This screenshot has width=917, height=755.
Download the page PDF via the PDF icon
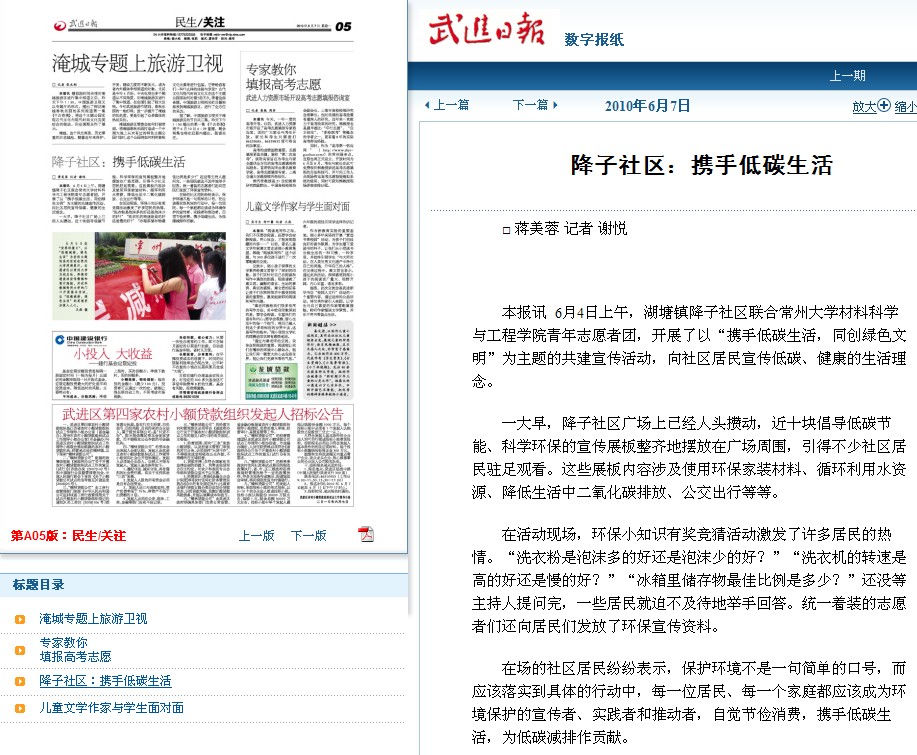(x=366, y=534)
